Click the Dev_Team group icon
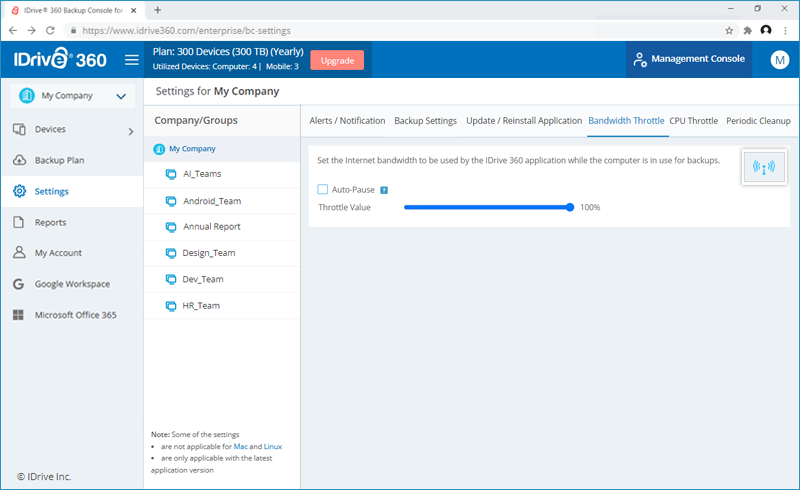800x490 pixels. 171,279
